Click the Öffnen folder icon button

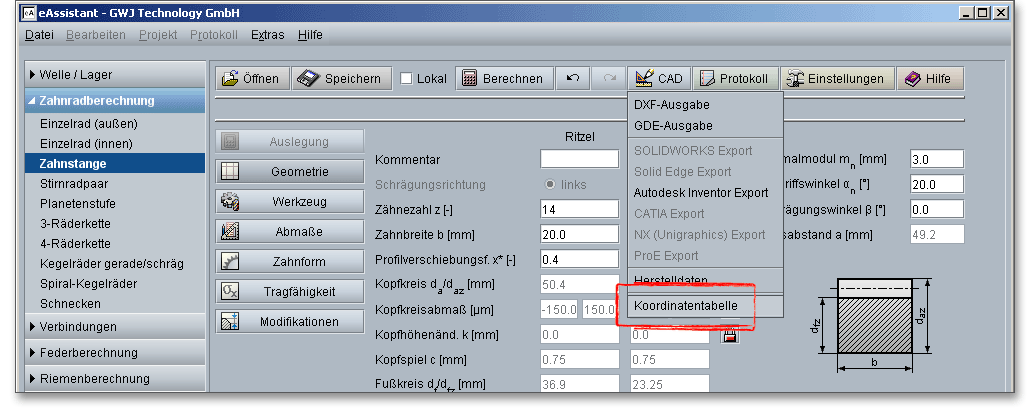[251, 79]
